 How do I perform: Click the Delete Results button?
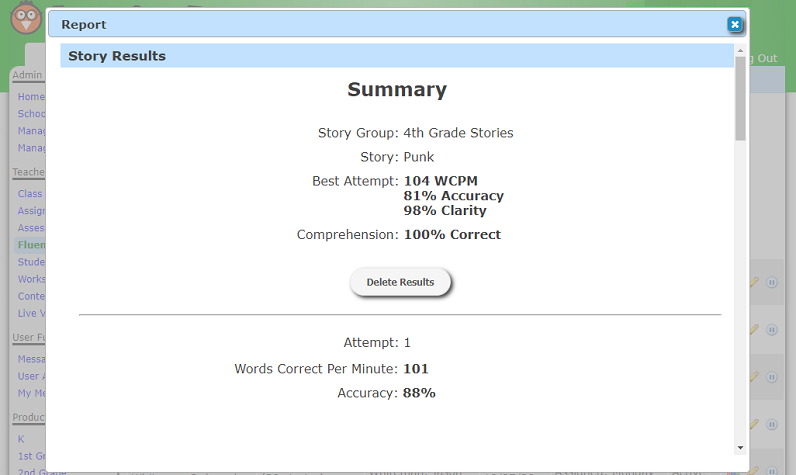point(400,282)
